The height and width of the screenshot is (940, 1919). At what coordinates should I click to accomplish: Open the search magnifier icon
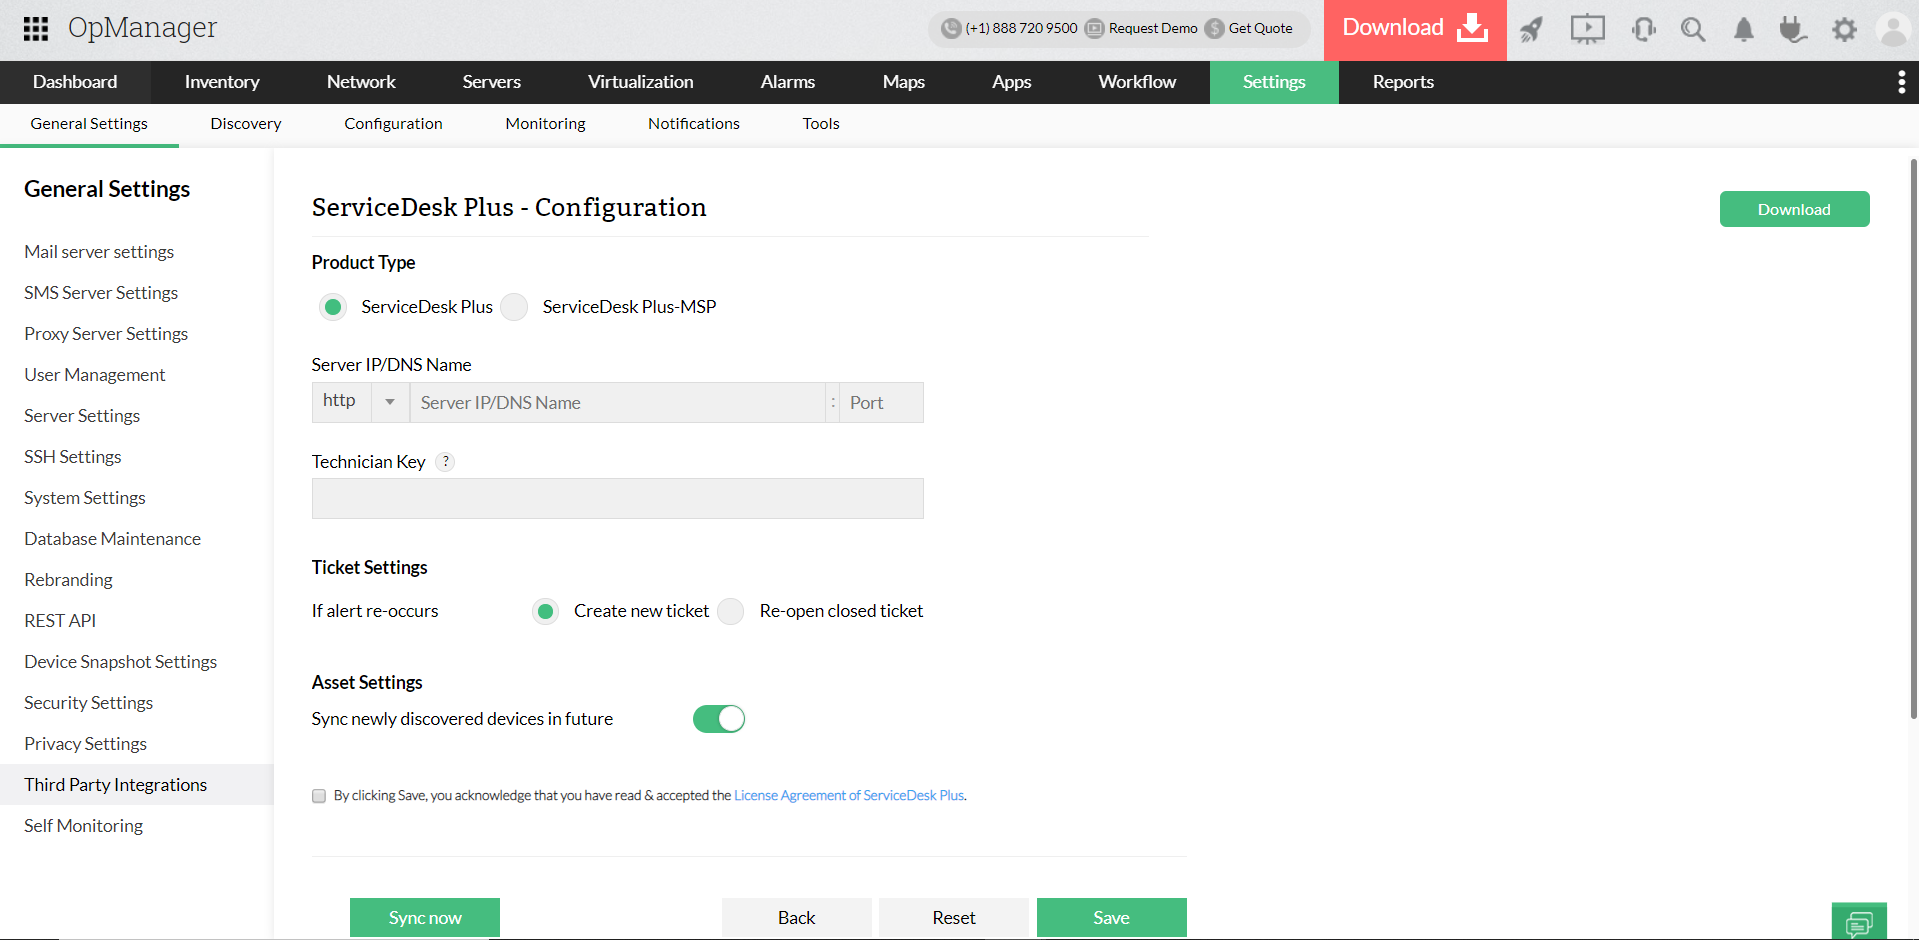point(1693,29)
